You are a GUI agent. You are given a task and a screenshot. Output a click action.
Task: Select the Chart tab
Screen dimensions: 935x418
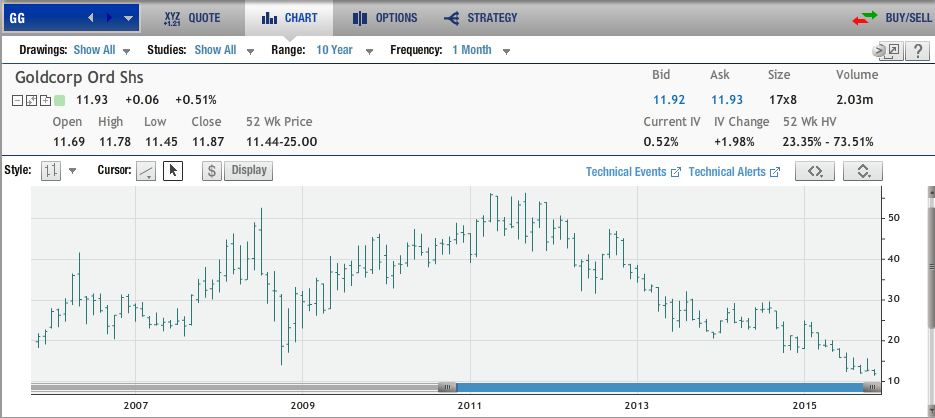(x=289, y=18)
